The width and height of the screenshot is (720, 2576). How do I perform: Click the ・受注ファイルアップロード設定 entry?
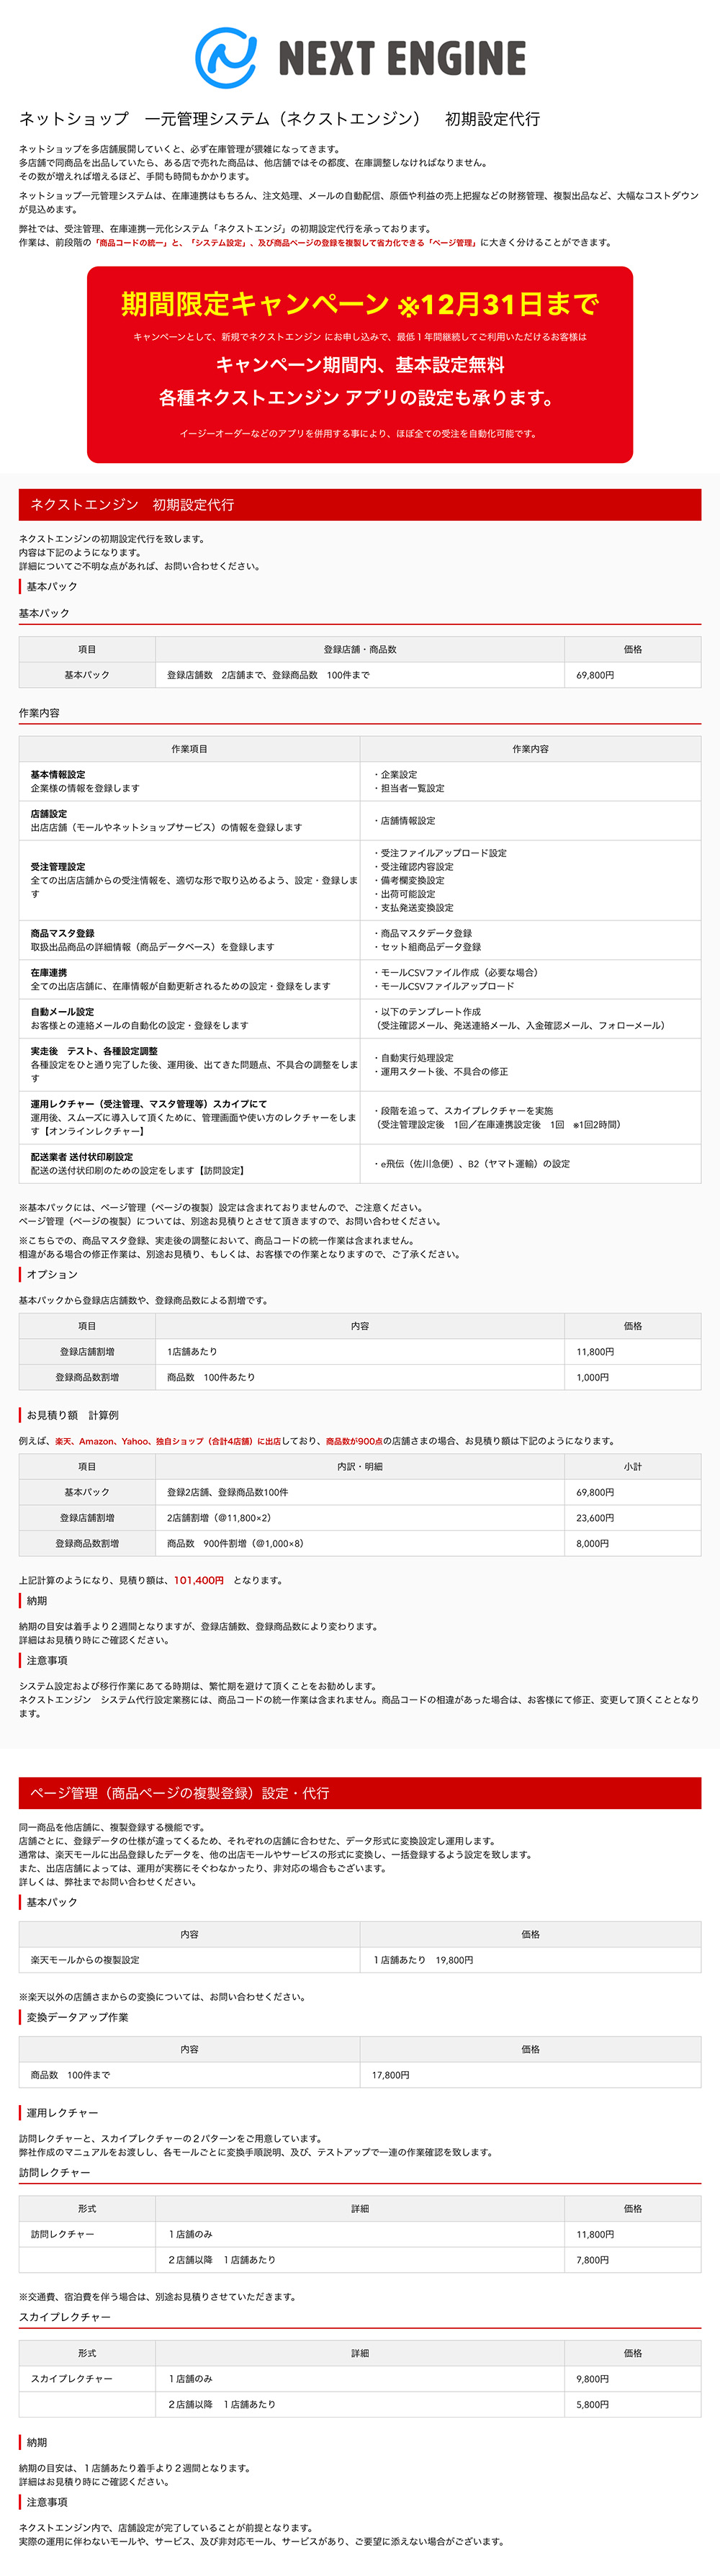440,853
